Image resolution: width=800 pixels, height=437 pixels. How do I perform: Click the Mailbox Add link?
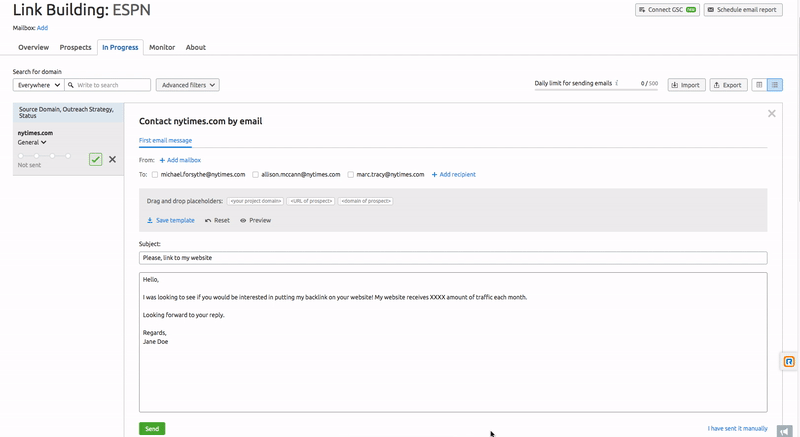42,28
